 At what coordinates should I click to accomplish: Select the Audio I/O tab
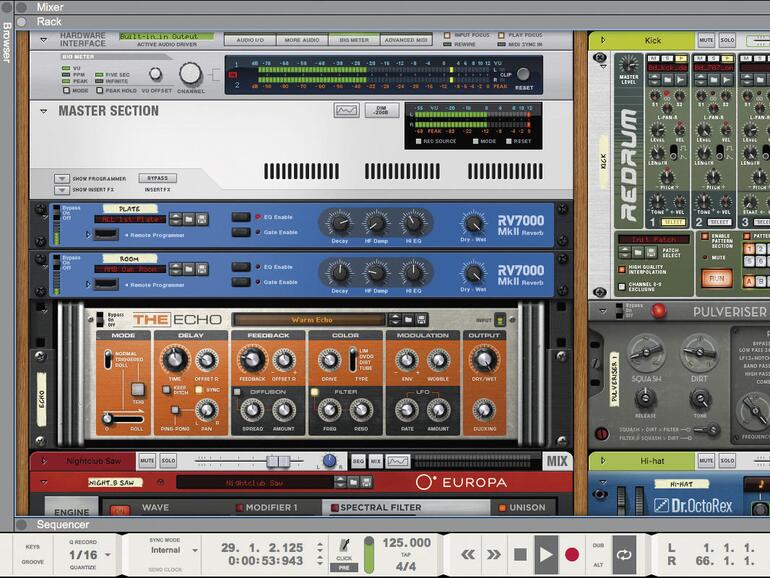[250, 40]
